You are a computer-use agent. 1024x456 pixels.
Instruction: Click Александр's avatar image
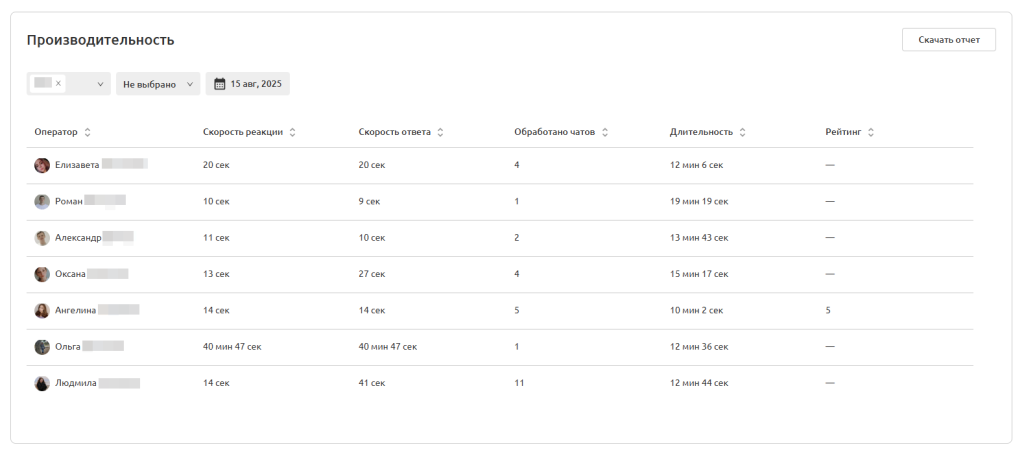coord(42,238)
